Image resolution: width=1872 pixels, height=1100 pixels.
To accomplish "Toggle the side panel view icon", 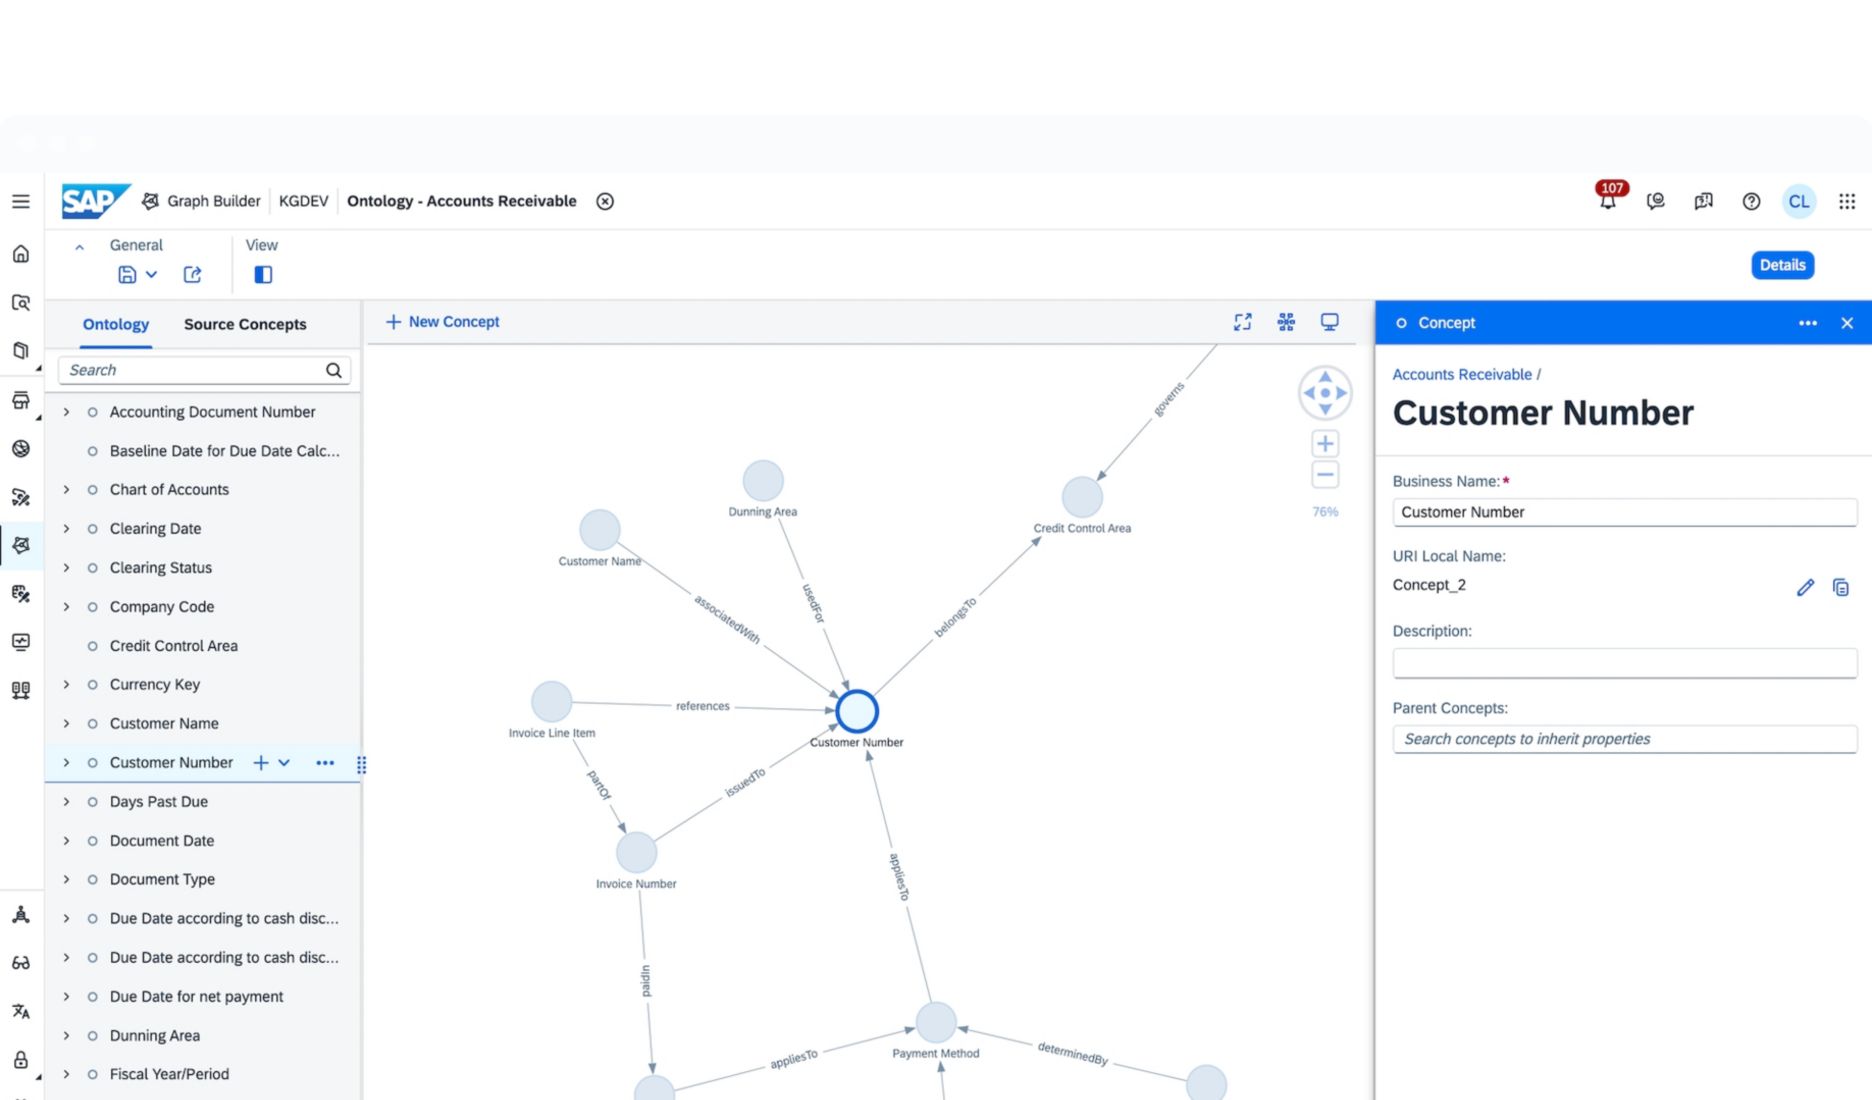I will tap(263, 274).
